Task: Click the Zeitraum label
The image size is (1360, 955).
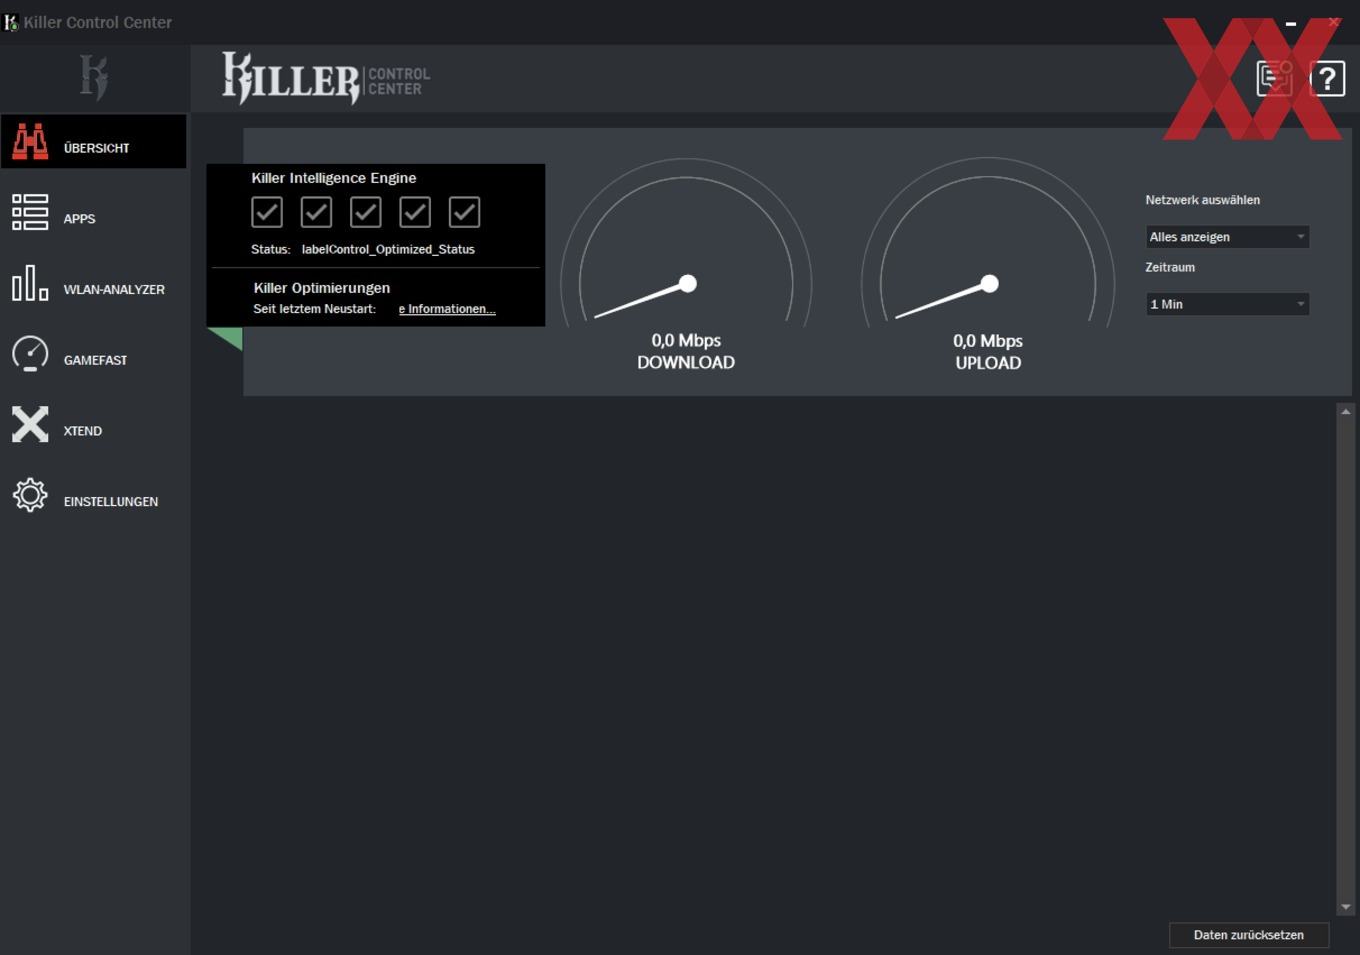Action: (x=1170, y=267)
